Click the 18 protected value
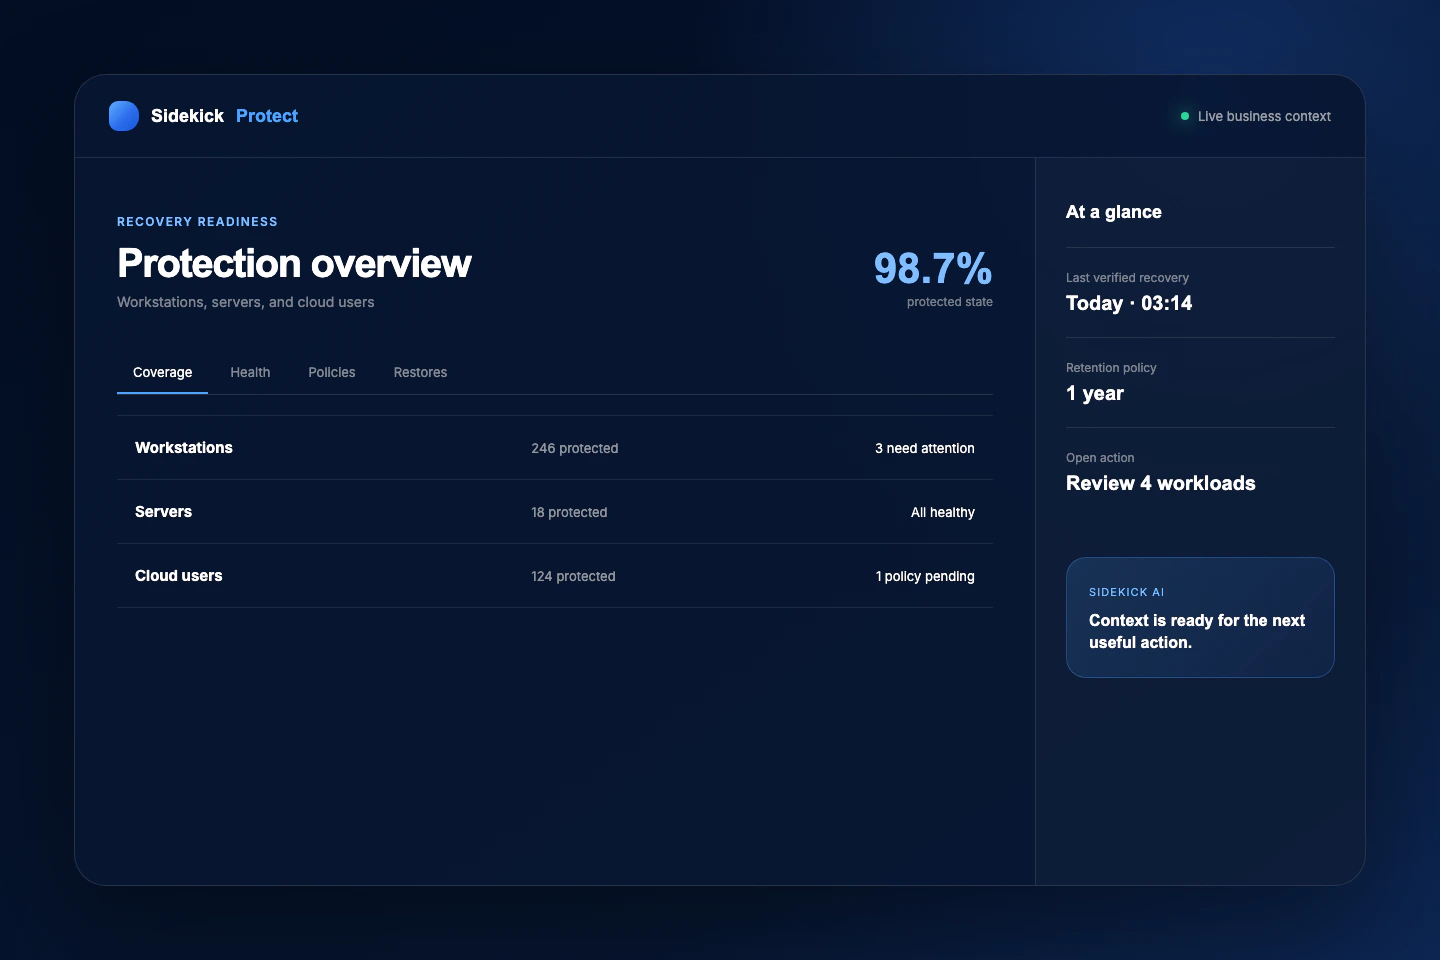Image resolution: width=1440 pixels, height=960 pixels. tap(569, 512)
